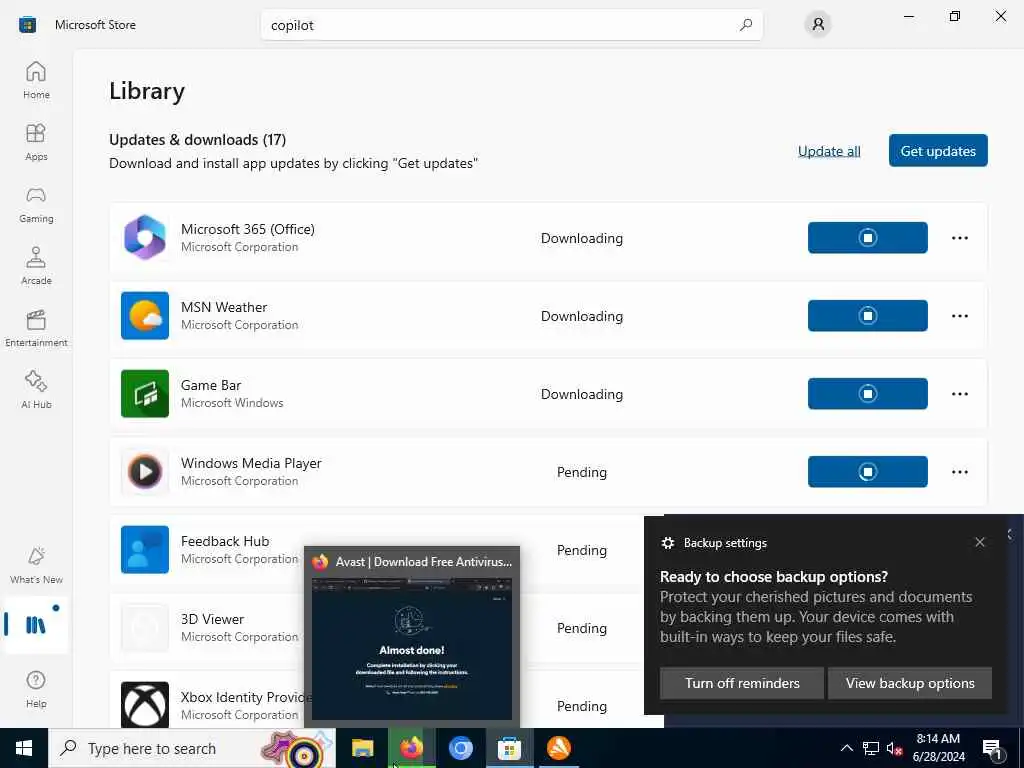Viewport: 1024px width, 768px height.
Task: Cancel pending Windows Media Player update
Action: point(867,472)
